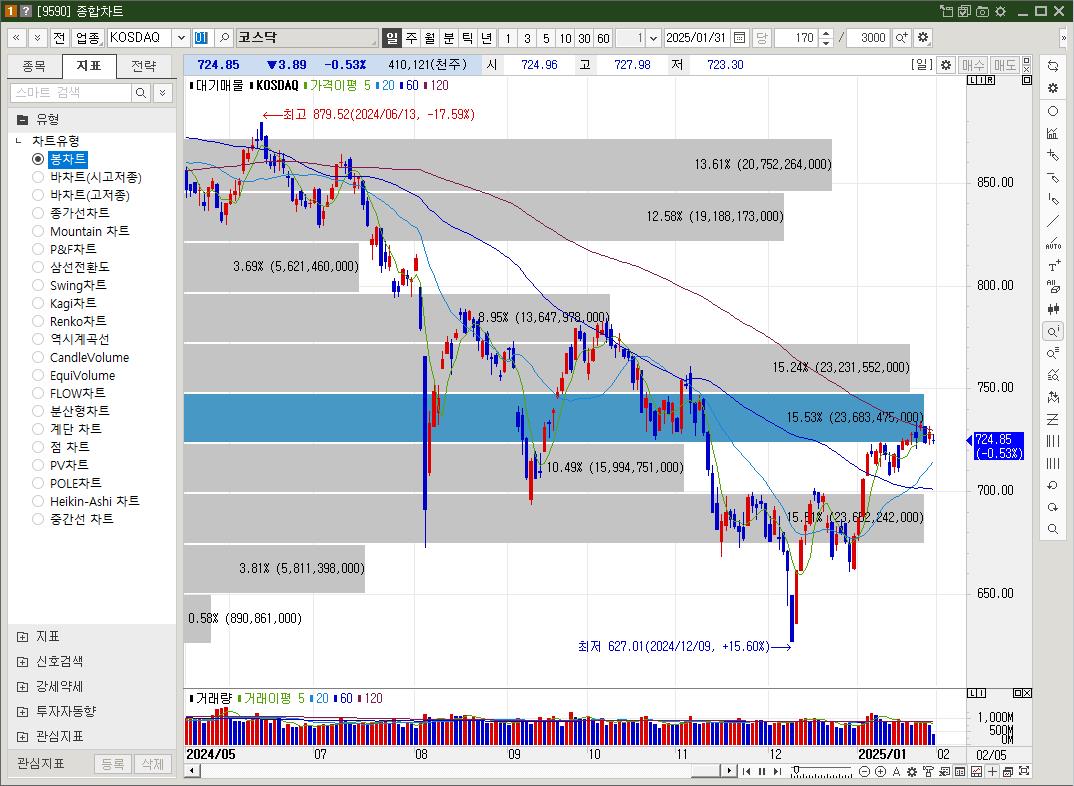Click the chart analysis icon below circle tool
Screen dimensions: 1074x786
[1053, 133]
